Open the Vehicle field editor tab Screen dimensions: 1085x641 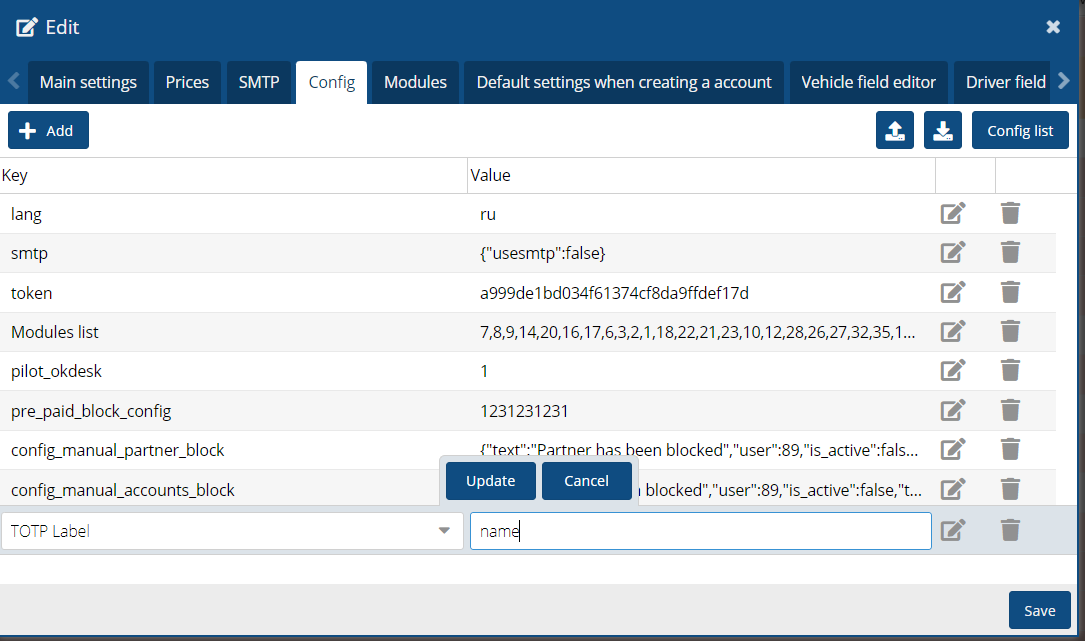tap(868, 82)
